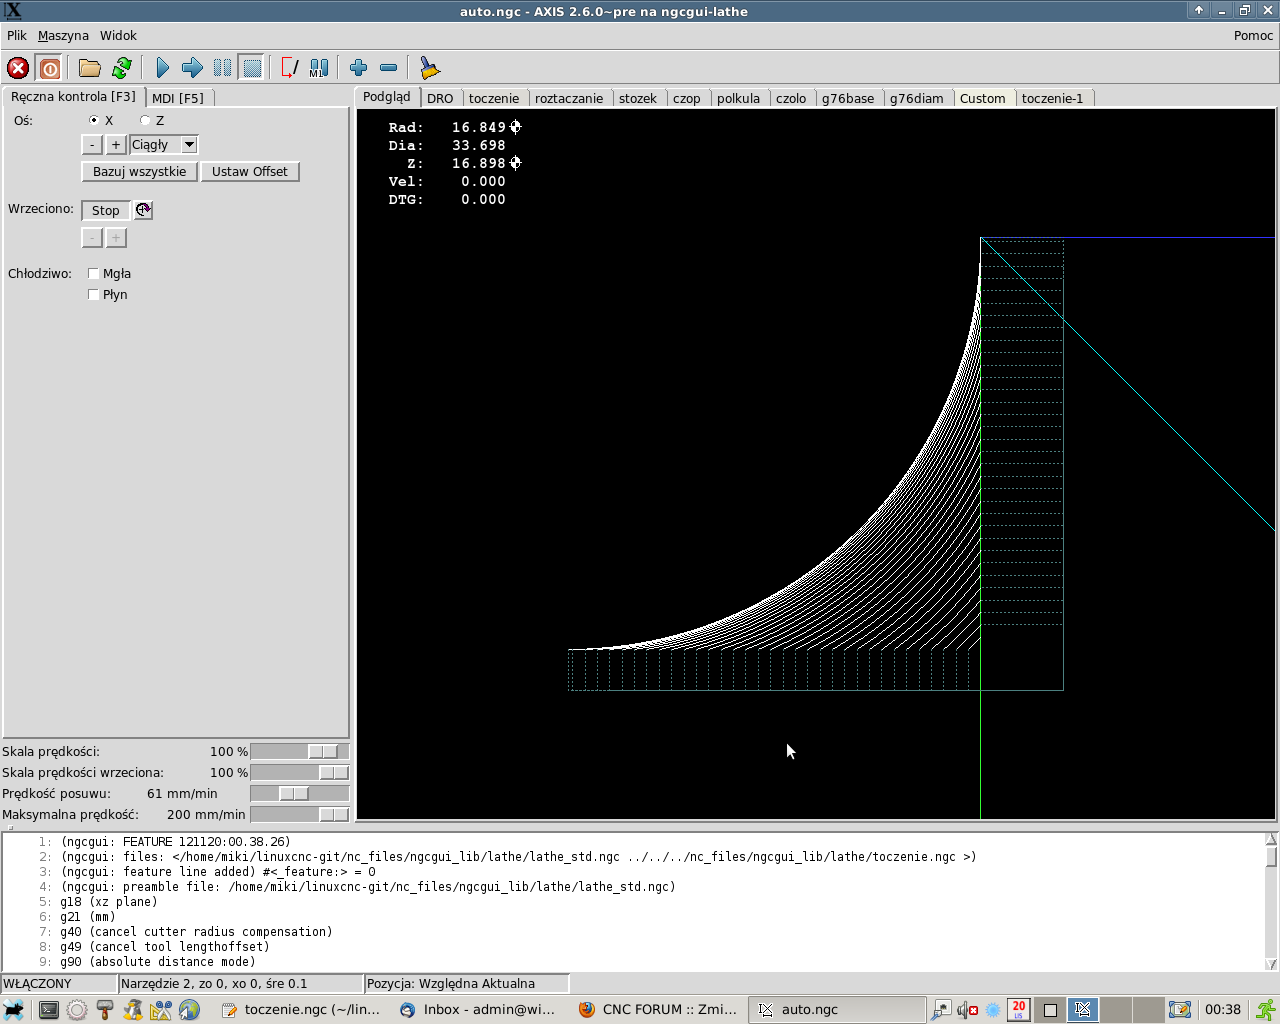Toggle optional pause M1 icon

coord(319,68)
